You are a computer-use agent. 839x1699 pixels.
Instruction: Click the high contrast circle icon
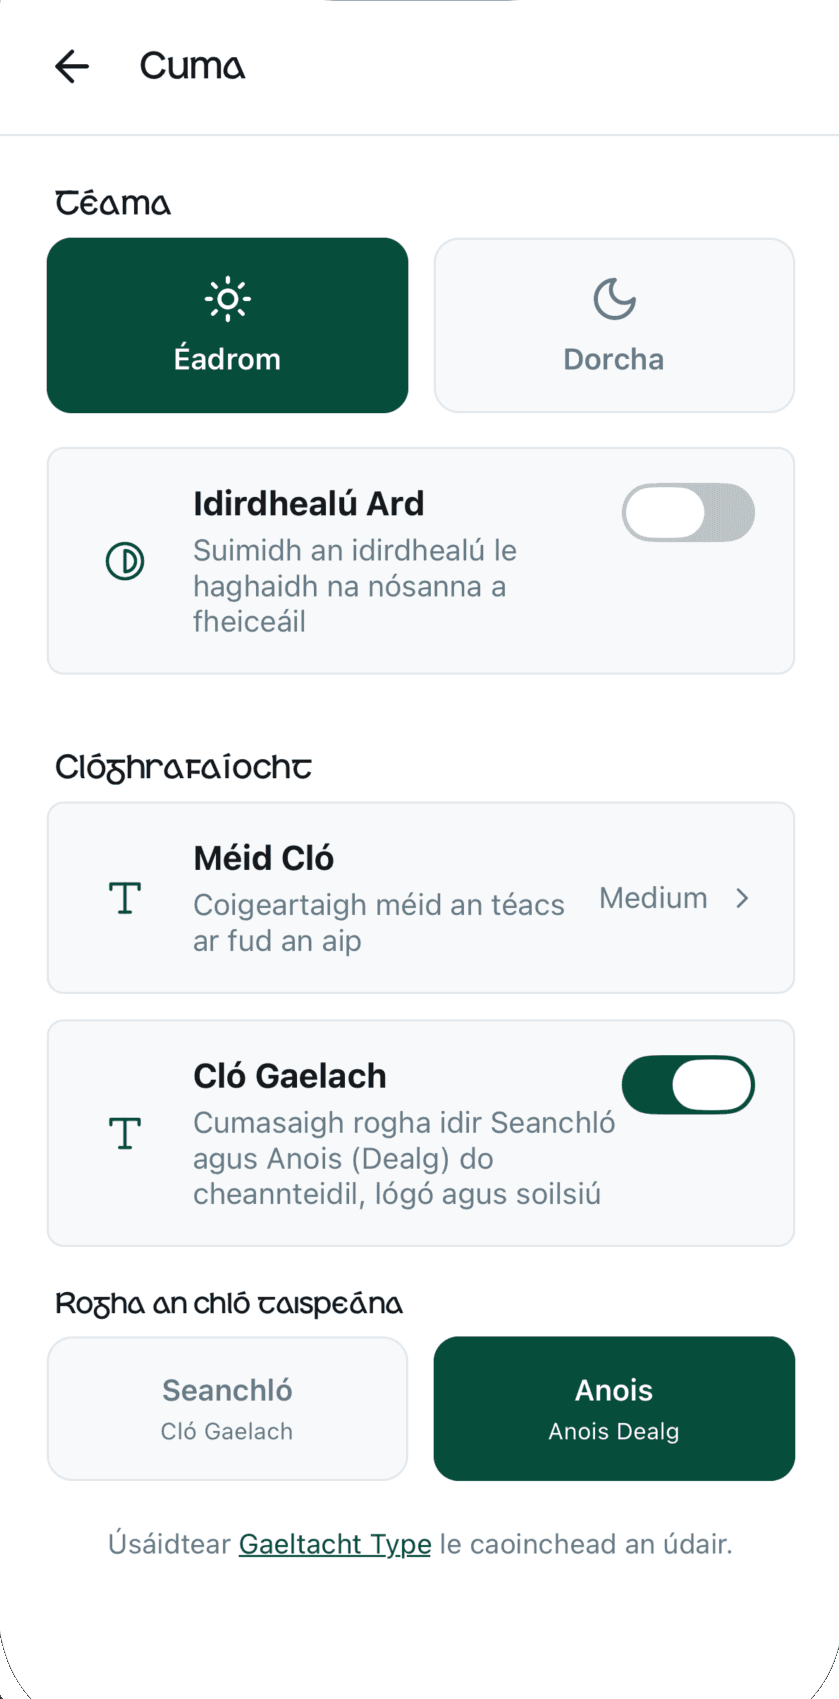[125, 561]
